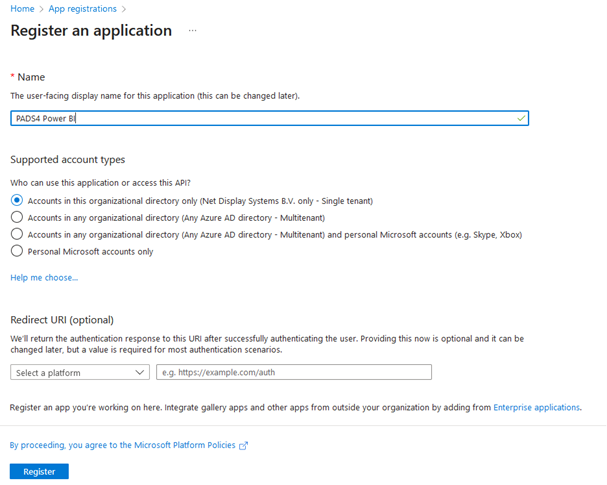Click the Supported account types heading

click(x=68, y=159)
